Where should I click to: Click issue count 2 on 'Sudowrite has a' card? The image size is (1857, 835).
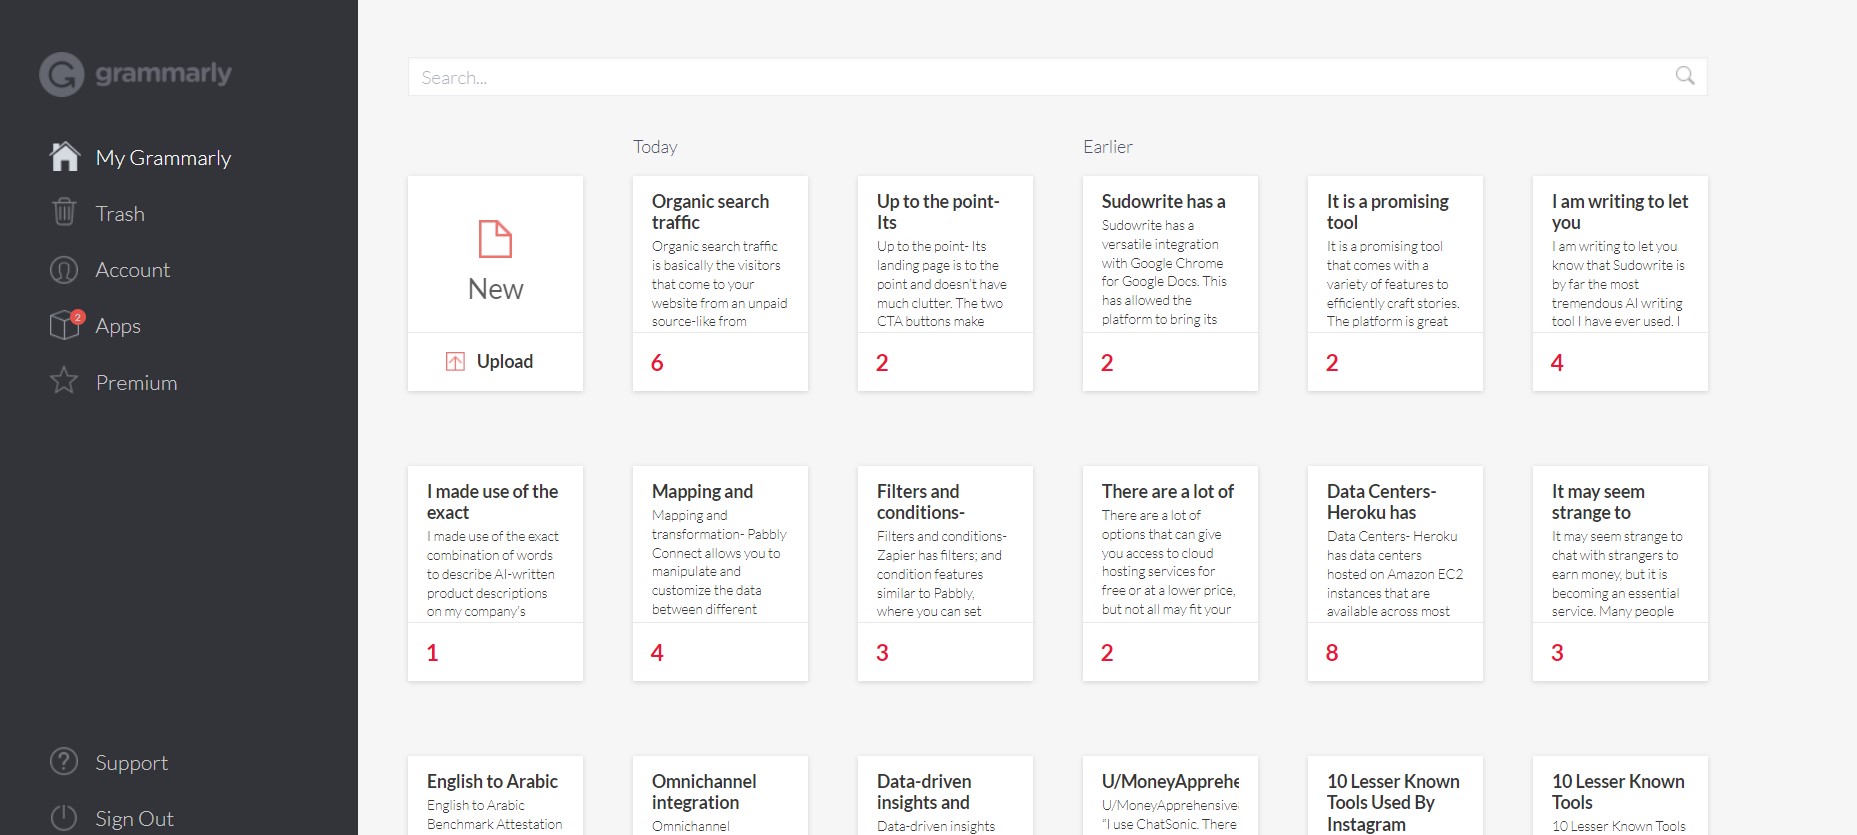coord(1107,363)
